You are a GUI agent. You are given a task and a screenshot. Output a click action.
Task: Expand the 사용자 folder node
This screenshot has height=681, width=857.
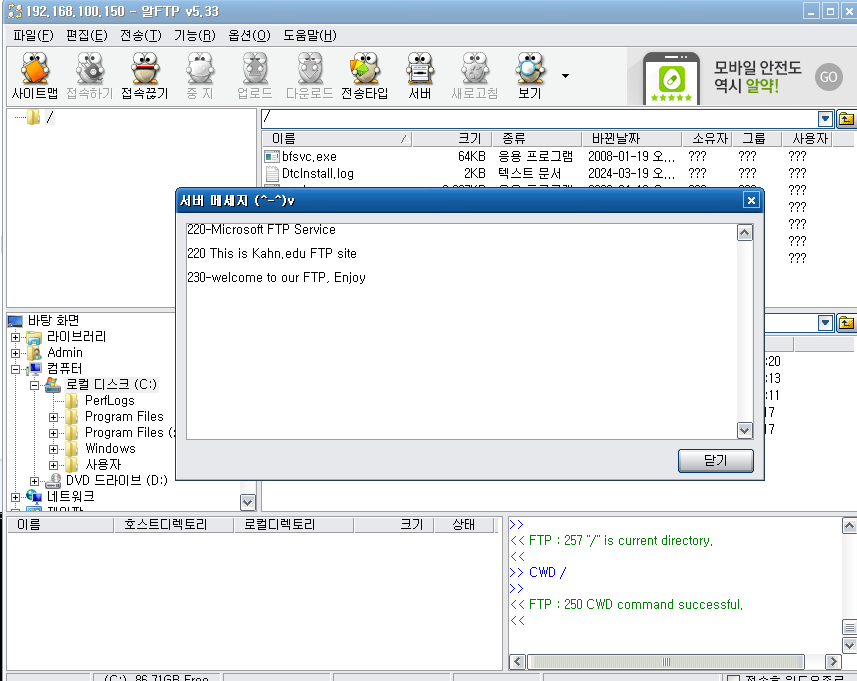tap(53, 466)
